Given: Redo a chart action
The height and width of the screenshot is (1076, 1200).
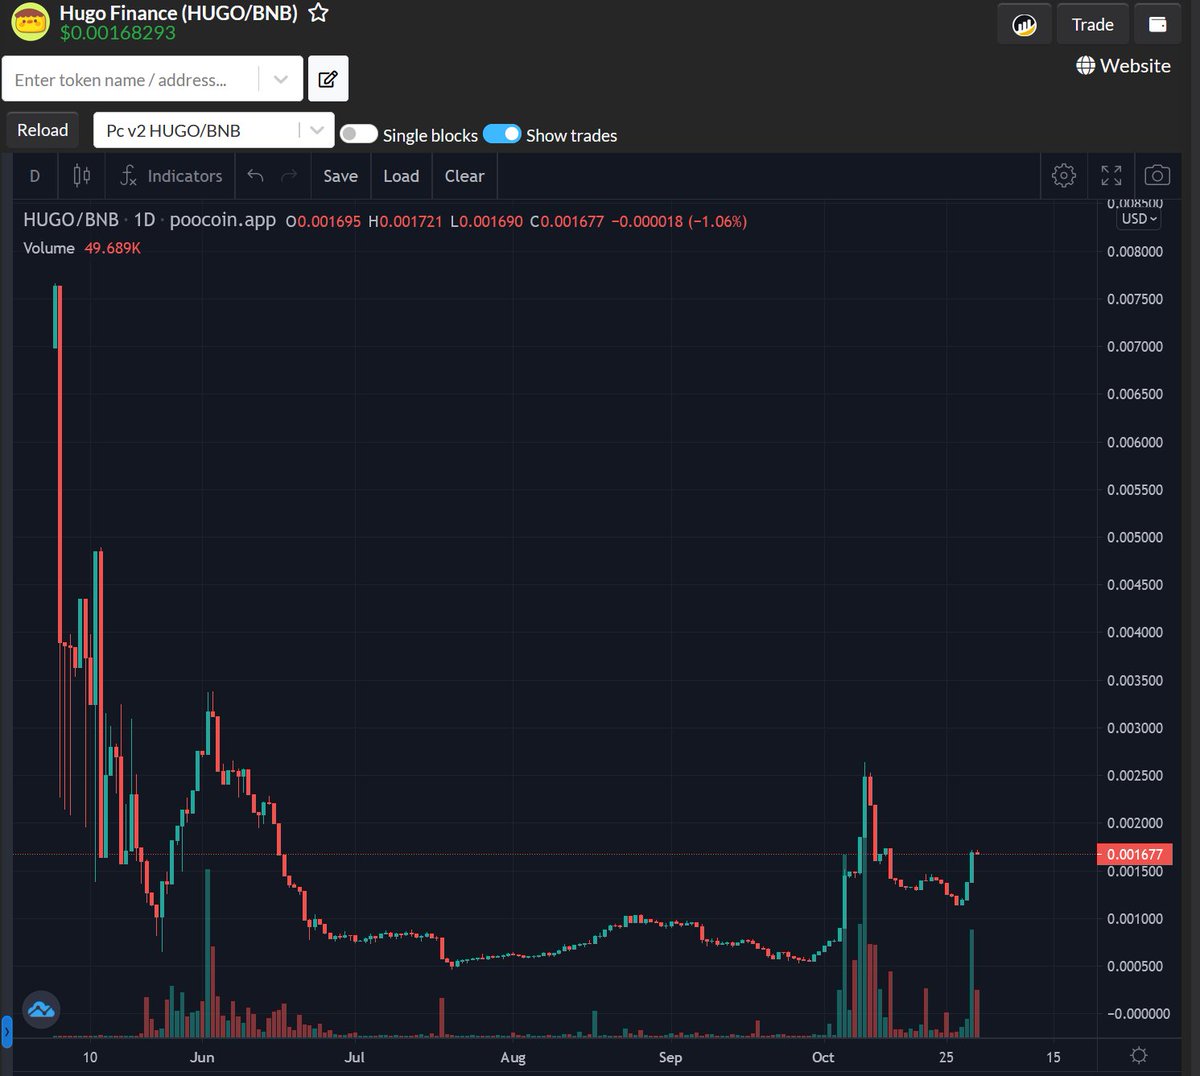Looking at the screenshot, I should [x=288, y=175].
